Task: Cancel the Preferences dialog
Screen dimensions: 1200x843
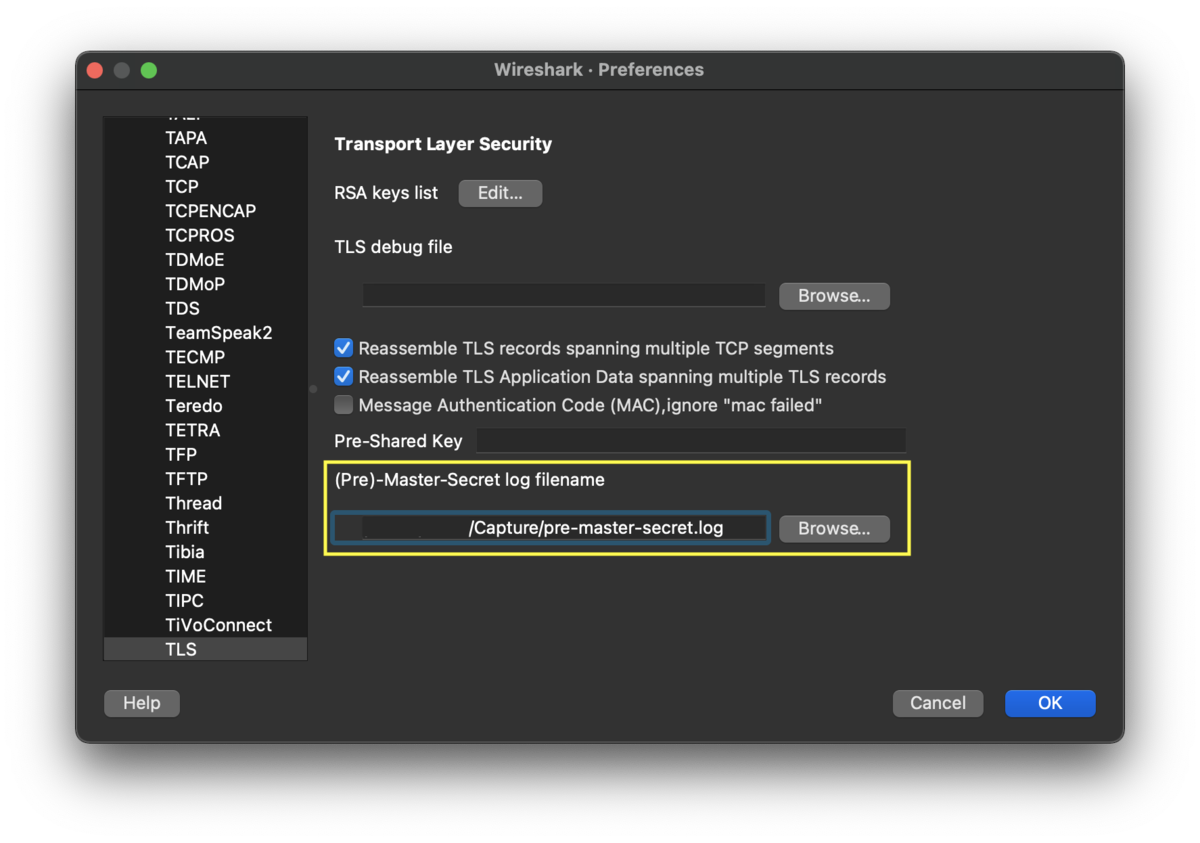Action: [x=938, y=703]
